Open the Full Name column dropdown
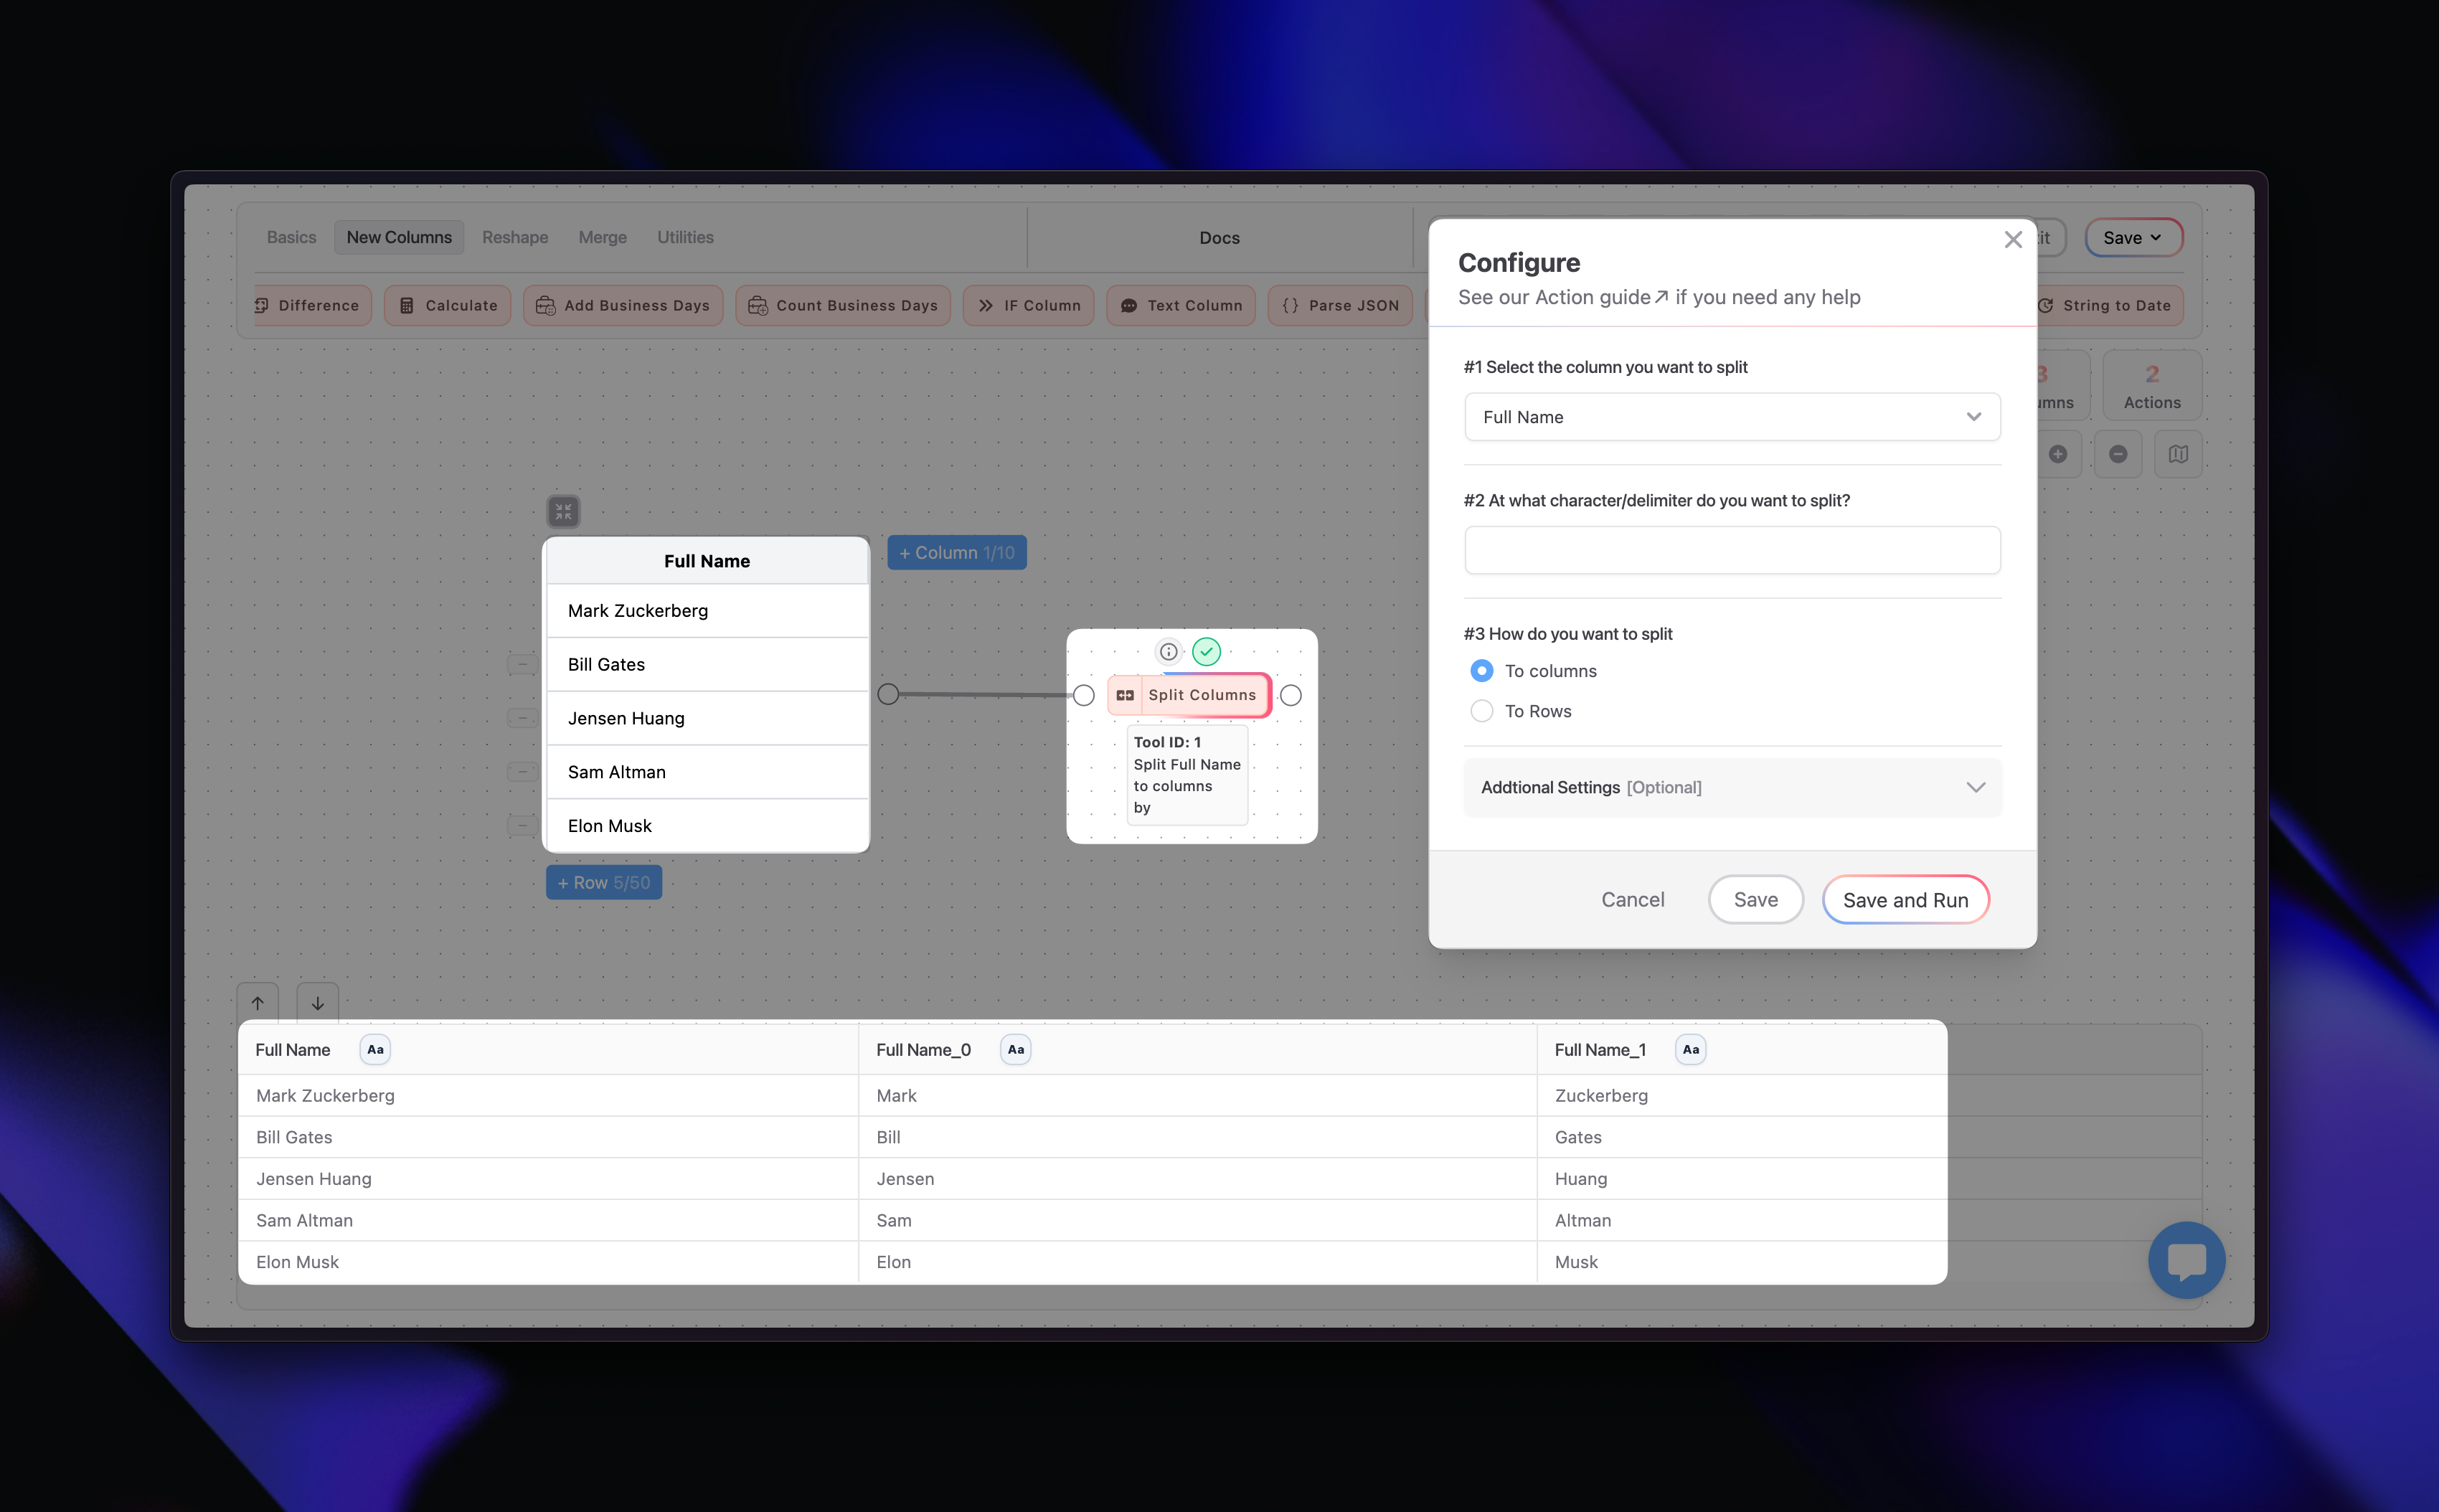2439x1512 pixels. point(1732,417)
